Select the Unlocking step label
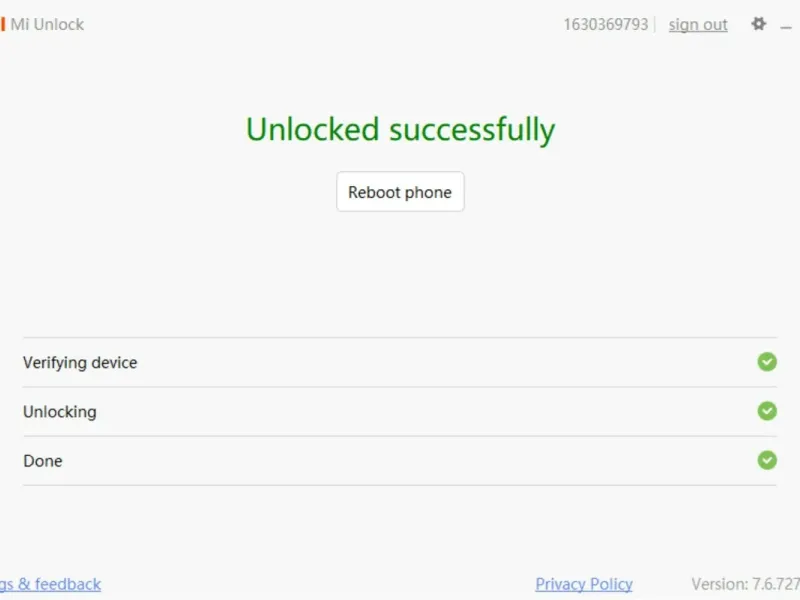This screenshot has width=800, height=600. [x=60, y=412]
